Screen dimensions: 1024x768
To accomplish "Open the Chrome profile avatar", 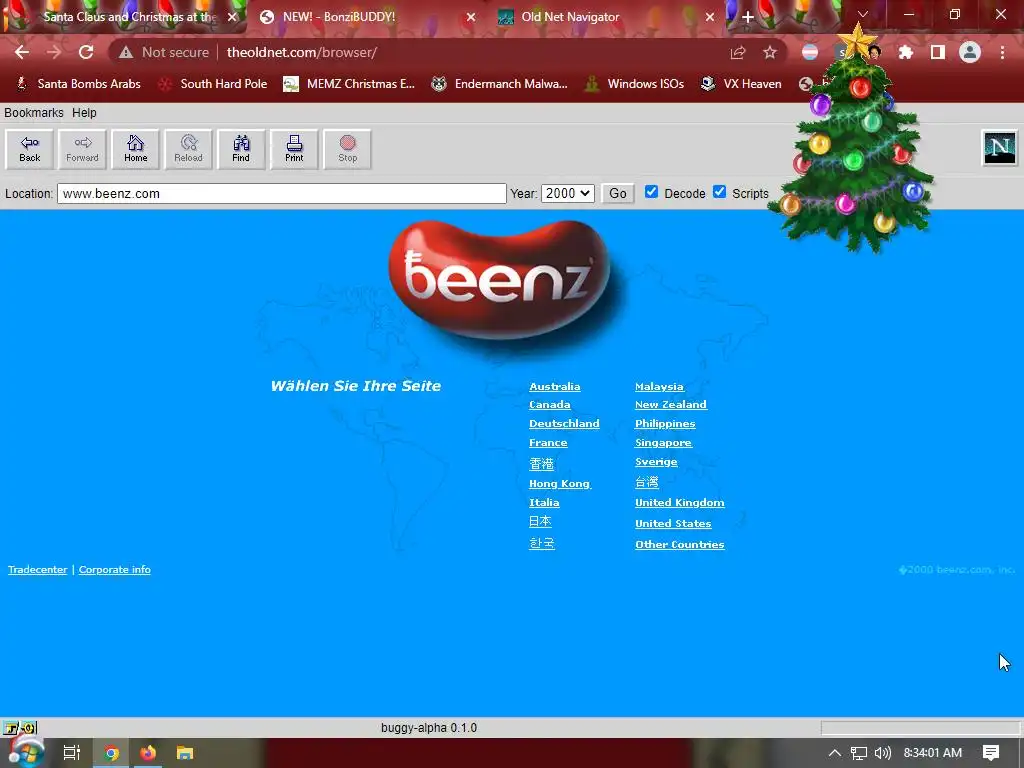I will click(x=970, y=52).
